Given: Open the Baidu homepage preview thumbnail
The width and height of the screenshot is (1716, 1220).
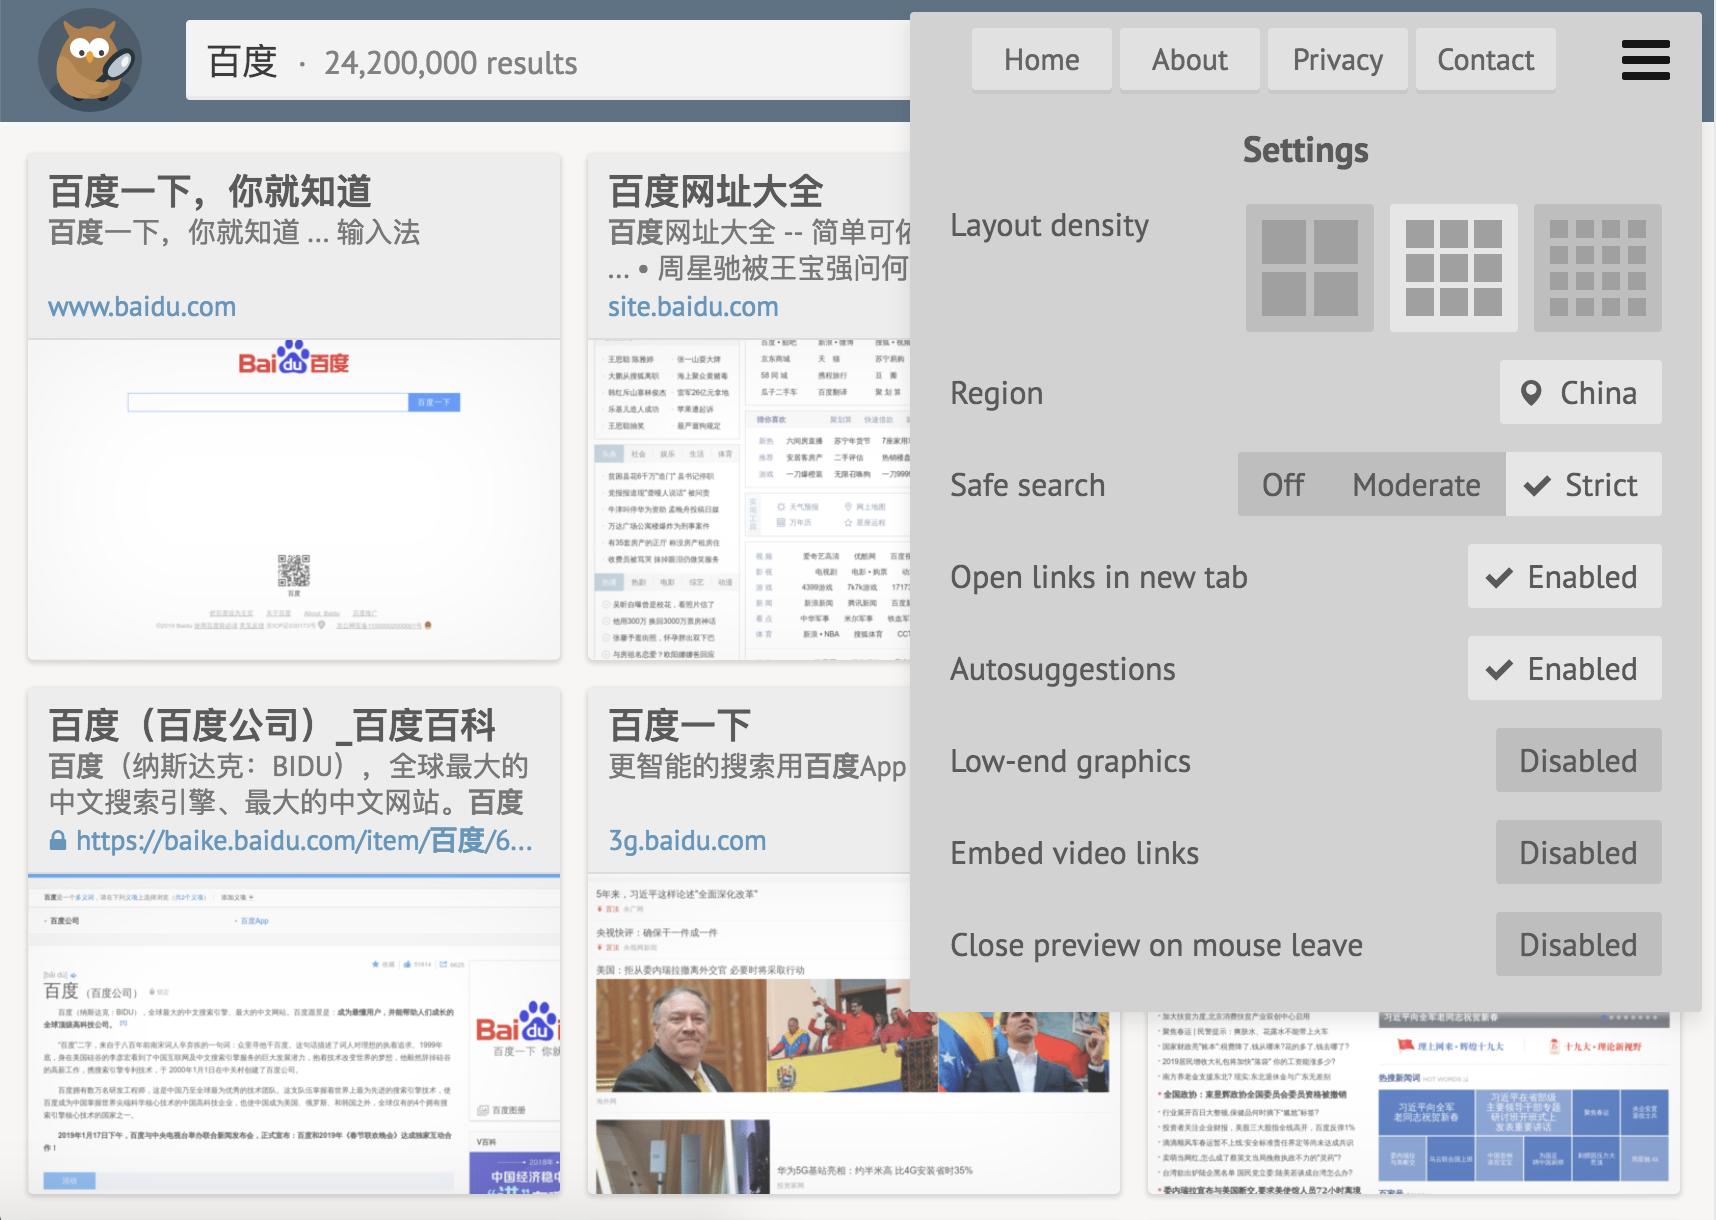Looking at the screenshot, I should point(294,500).
